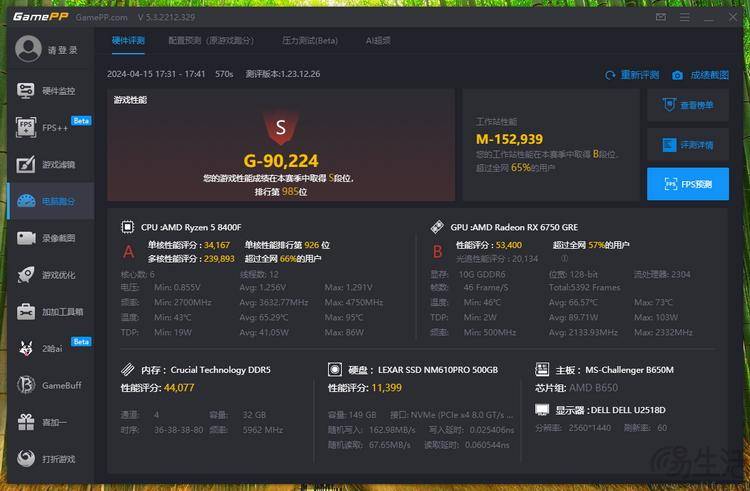Switch to the AI超频 tab

(x=378, y=41)
